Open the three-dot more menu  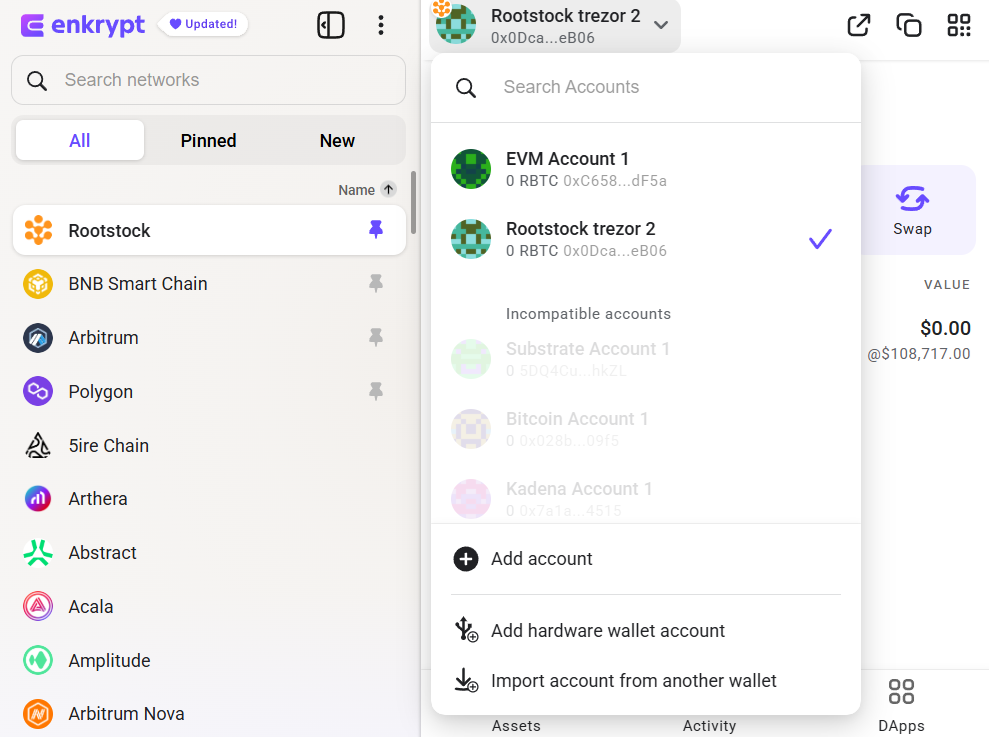(x=380, y=25)
